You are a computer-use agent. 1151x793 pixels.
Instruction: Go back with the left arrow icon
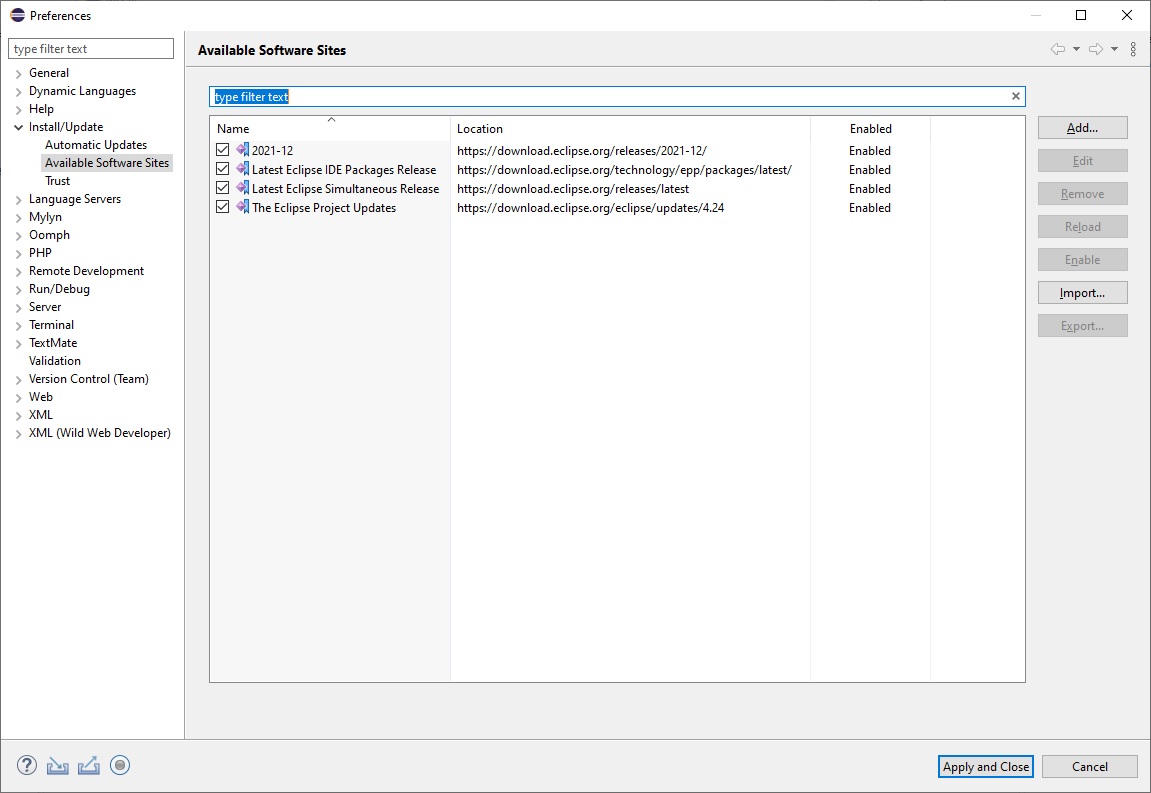[x=1057, y=49]
